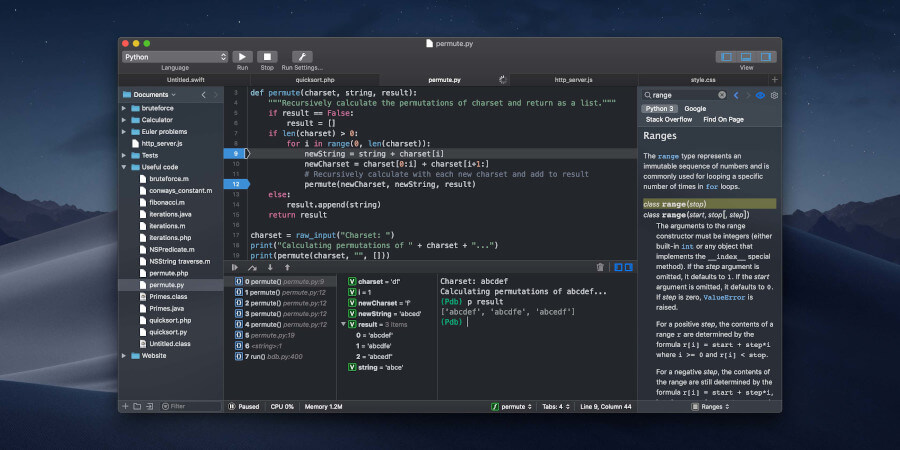Clear console with the trash icon
The image size is (900, 450).
pos(600,267)
